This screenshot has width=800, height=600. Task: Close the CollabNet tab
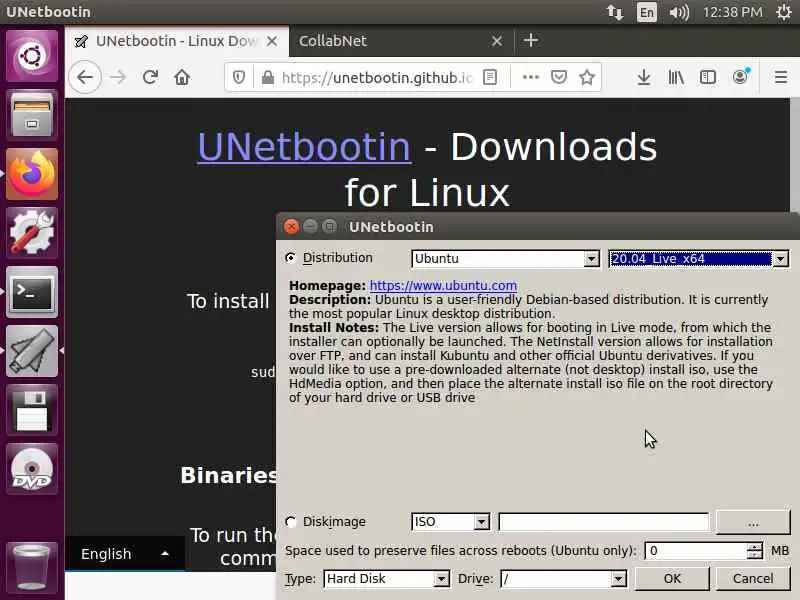pos(497,41)
